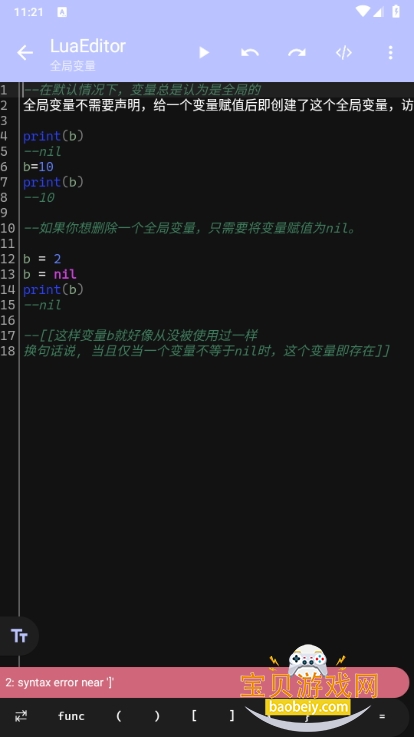
Task: Insert an opening parenthesis from symbol bar
Action: (118, 716)
